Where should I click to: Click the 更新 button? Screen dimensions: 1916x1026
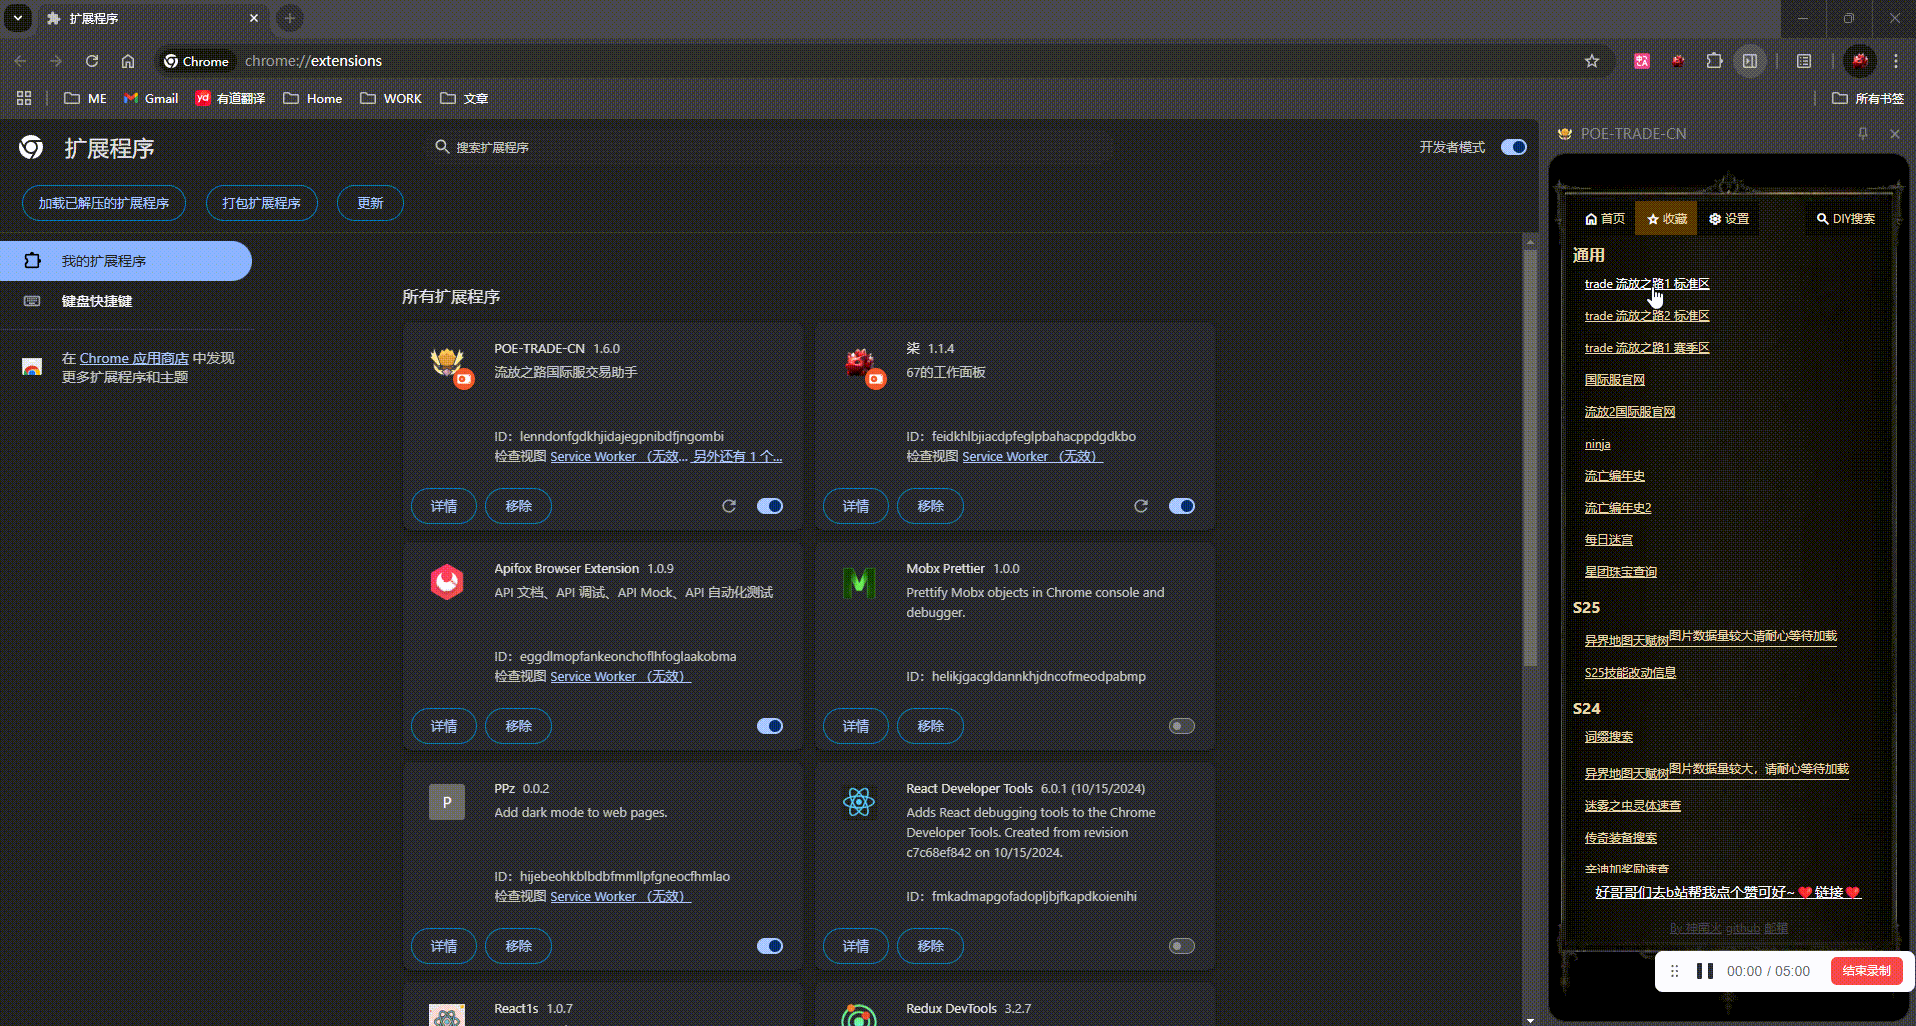click(x=370, y=203)
